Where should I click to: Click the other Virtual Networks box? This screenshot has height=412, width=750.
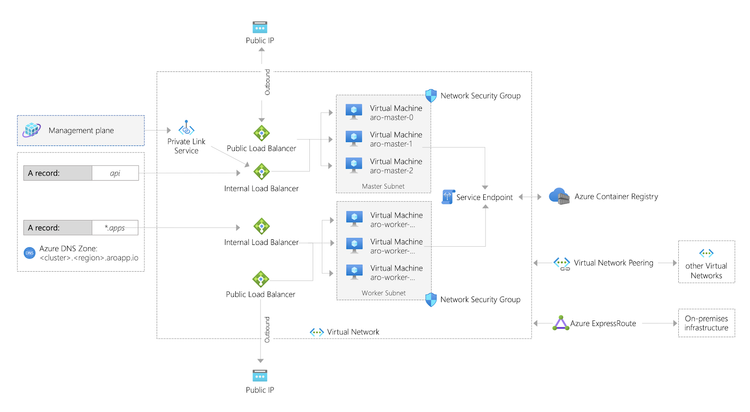(706, 262)
